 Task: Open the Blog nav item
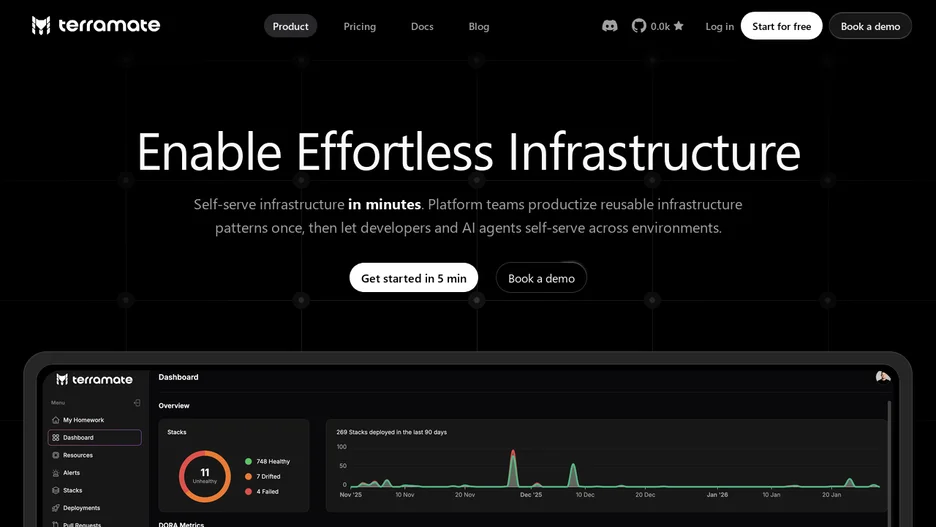pos(479,26)
